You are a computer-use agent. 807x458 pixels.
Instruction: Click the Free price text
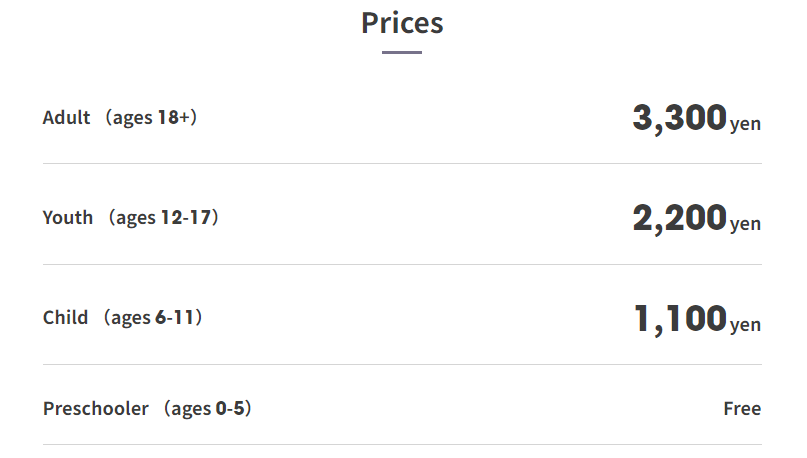point(742,409)
